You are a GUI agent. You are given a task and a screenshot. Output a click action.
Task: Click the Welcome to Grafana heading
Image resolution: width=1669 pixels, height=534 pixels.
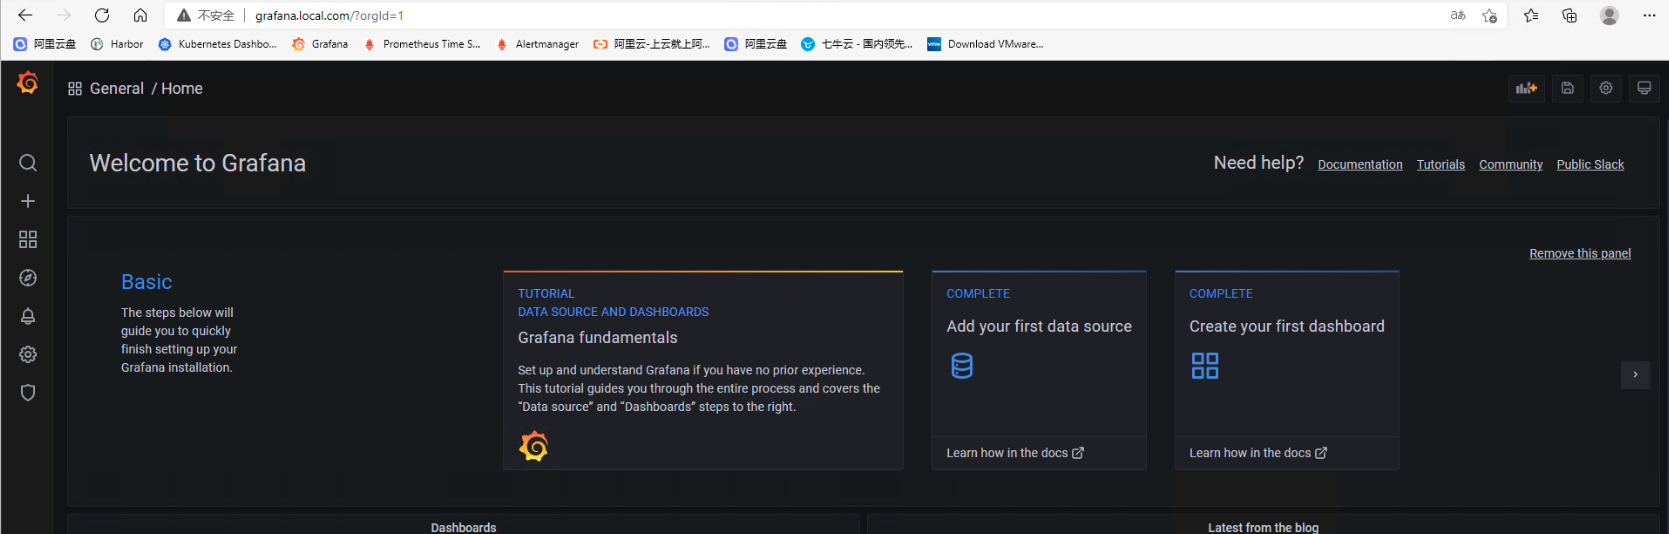197,163
